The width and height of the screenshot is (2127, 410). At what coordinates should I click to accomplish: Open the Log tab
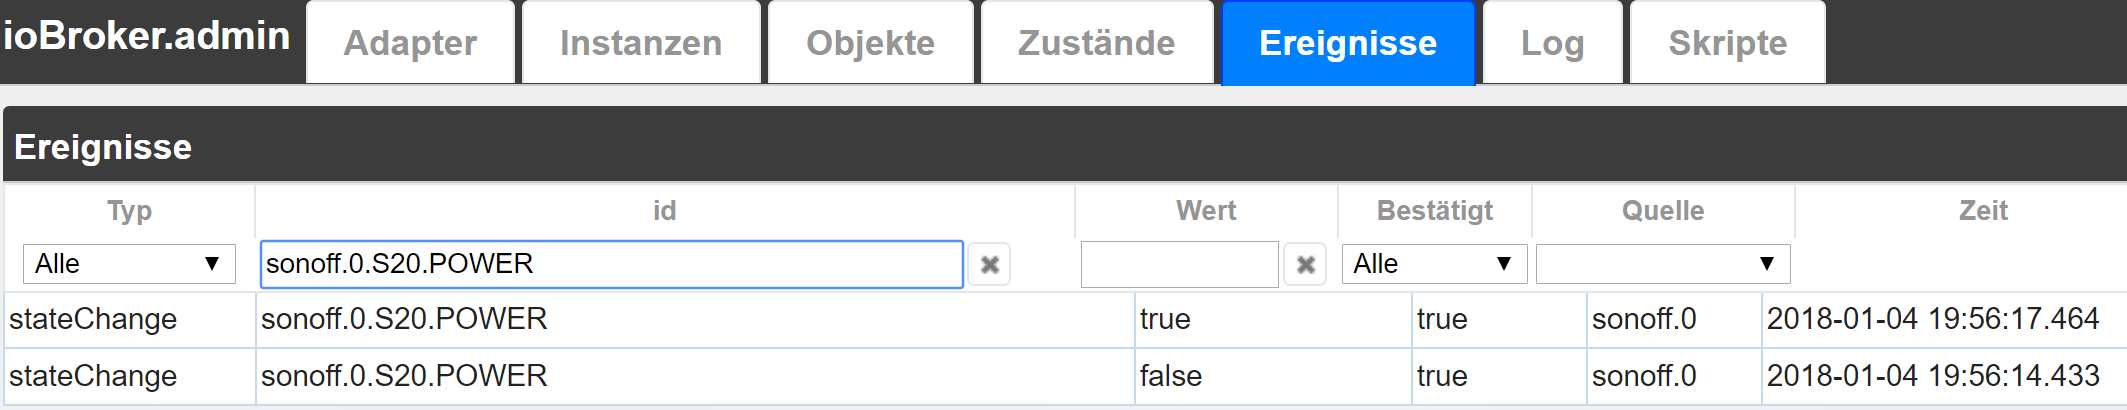(x=1552, y=43)
